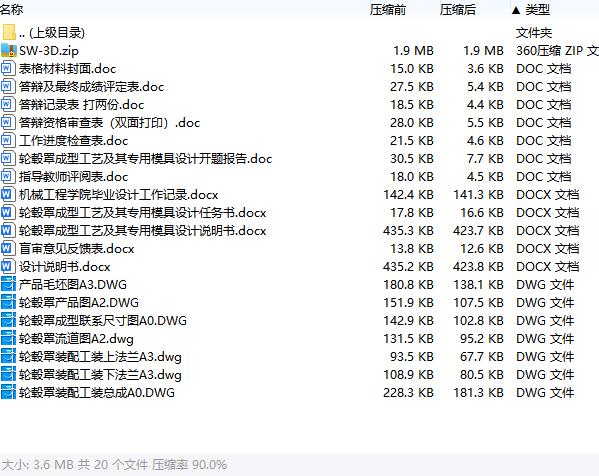The height and width of the screenshot is (476, 599).
Task: Select file name 轮毂罩流道图A2.dwg
Action: tap(76, 338)
